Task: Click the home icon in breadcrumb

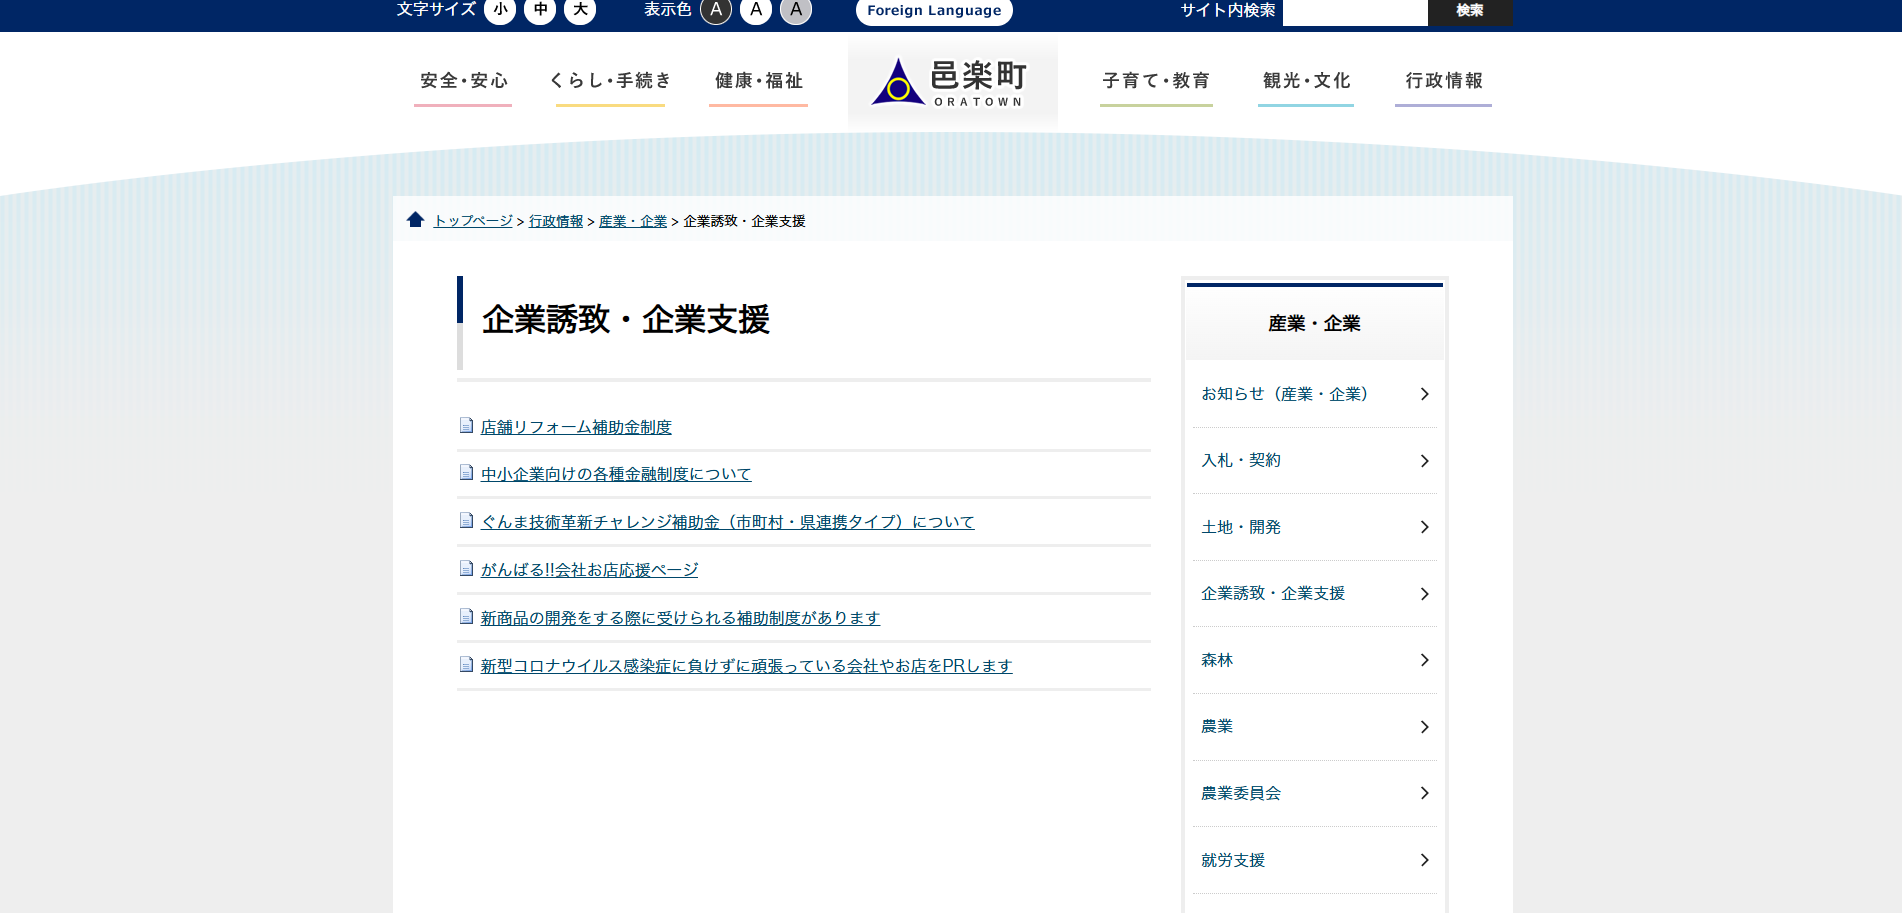Action: pos(416,220)
